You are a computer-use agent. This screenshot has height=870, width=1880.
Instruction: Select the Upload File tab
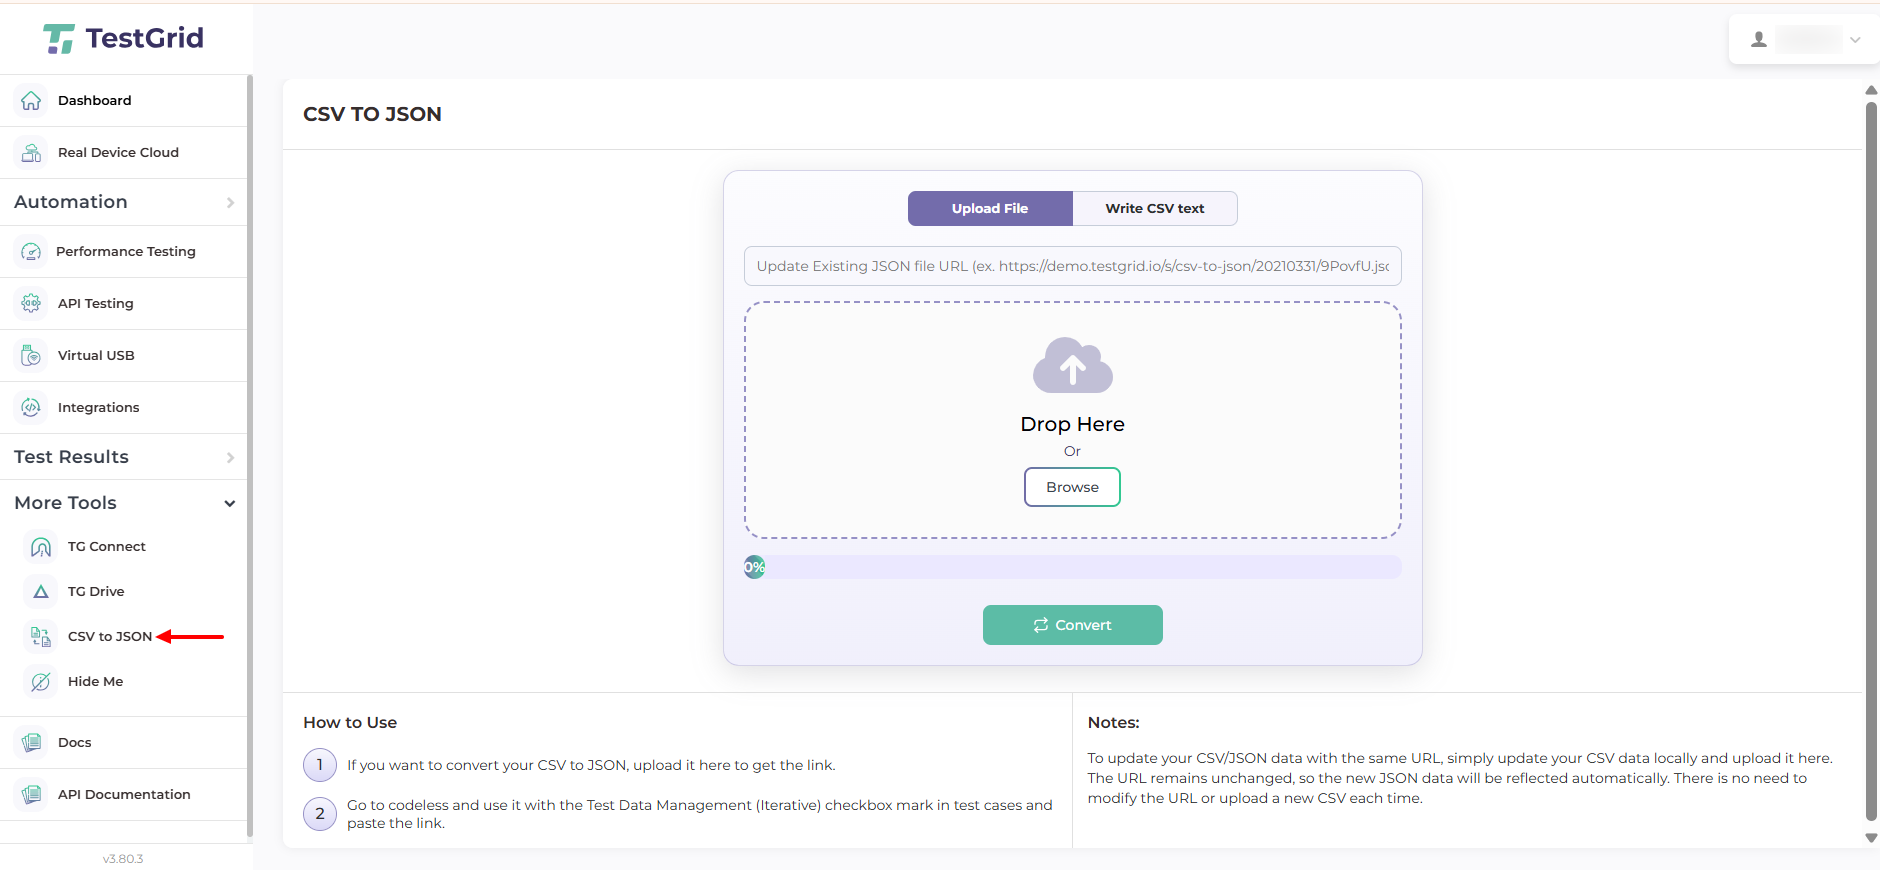pyautogui.click(x=990, y=209)
